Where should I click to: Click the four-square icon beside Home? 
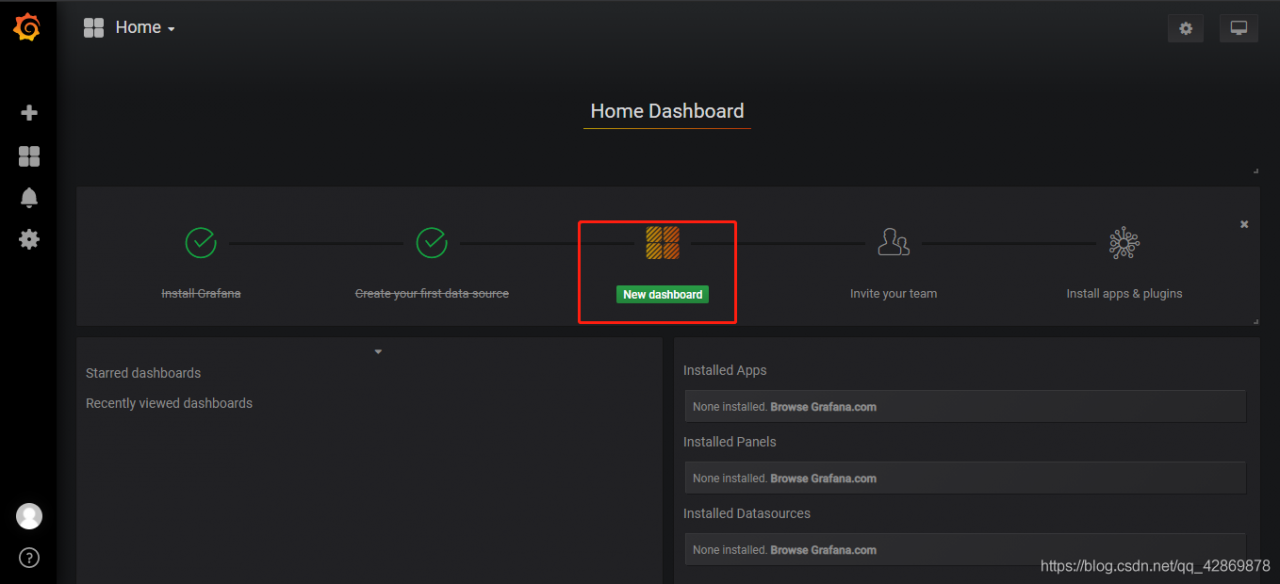pyautogui.click(x=94, y=28)
